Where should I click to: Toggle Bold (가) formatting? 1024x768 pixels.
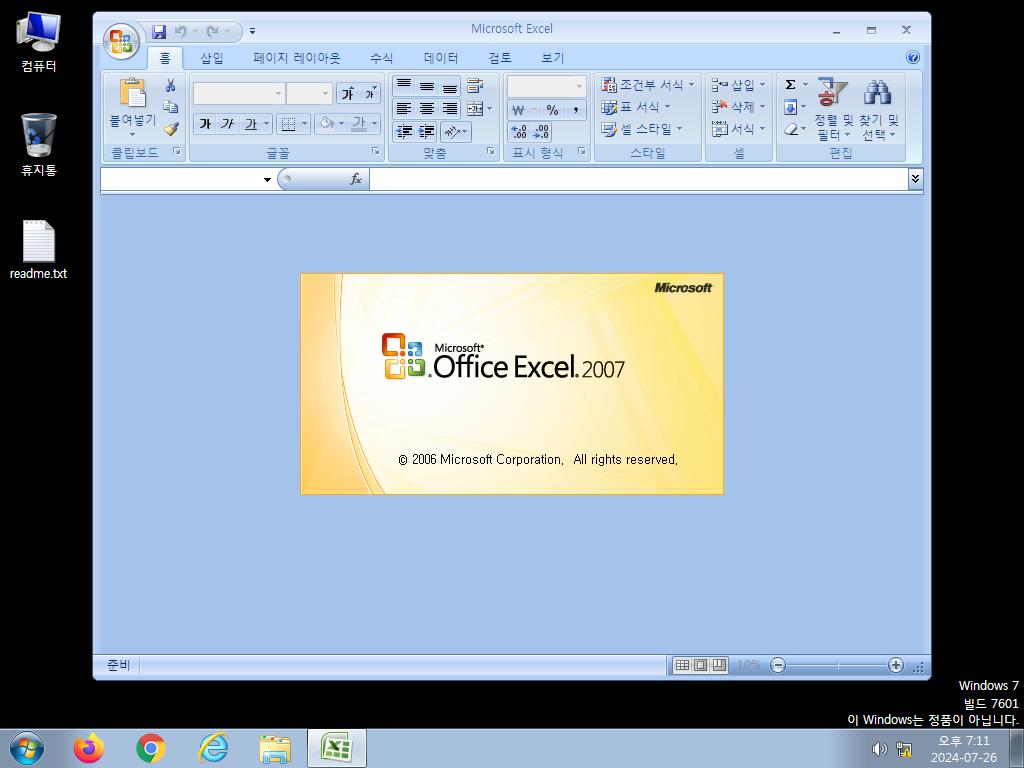(x=205, y=123)
